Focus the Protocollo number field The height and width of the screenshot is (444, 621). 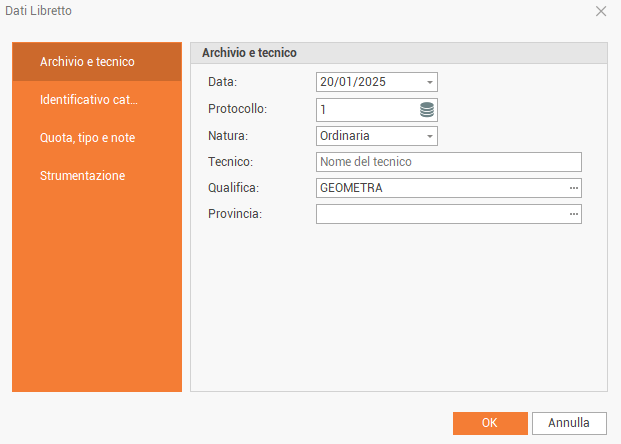(366, 109)
